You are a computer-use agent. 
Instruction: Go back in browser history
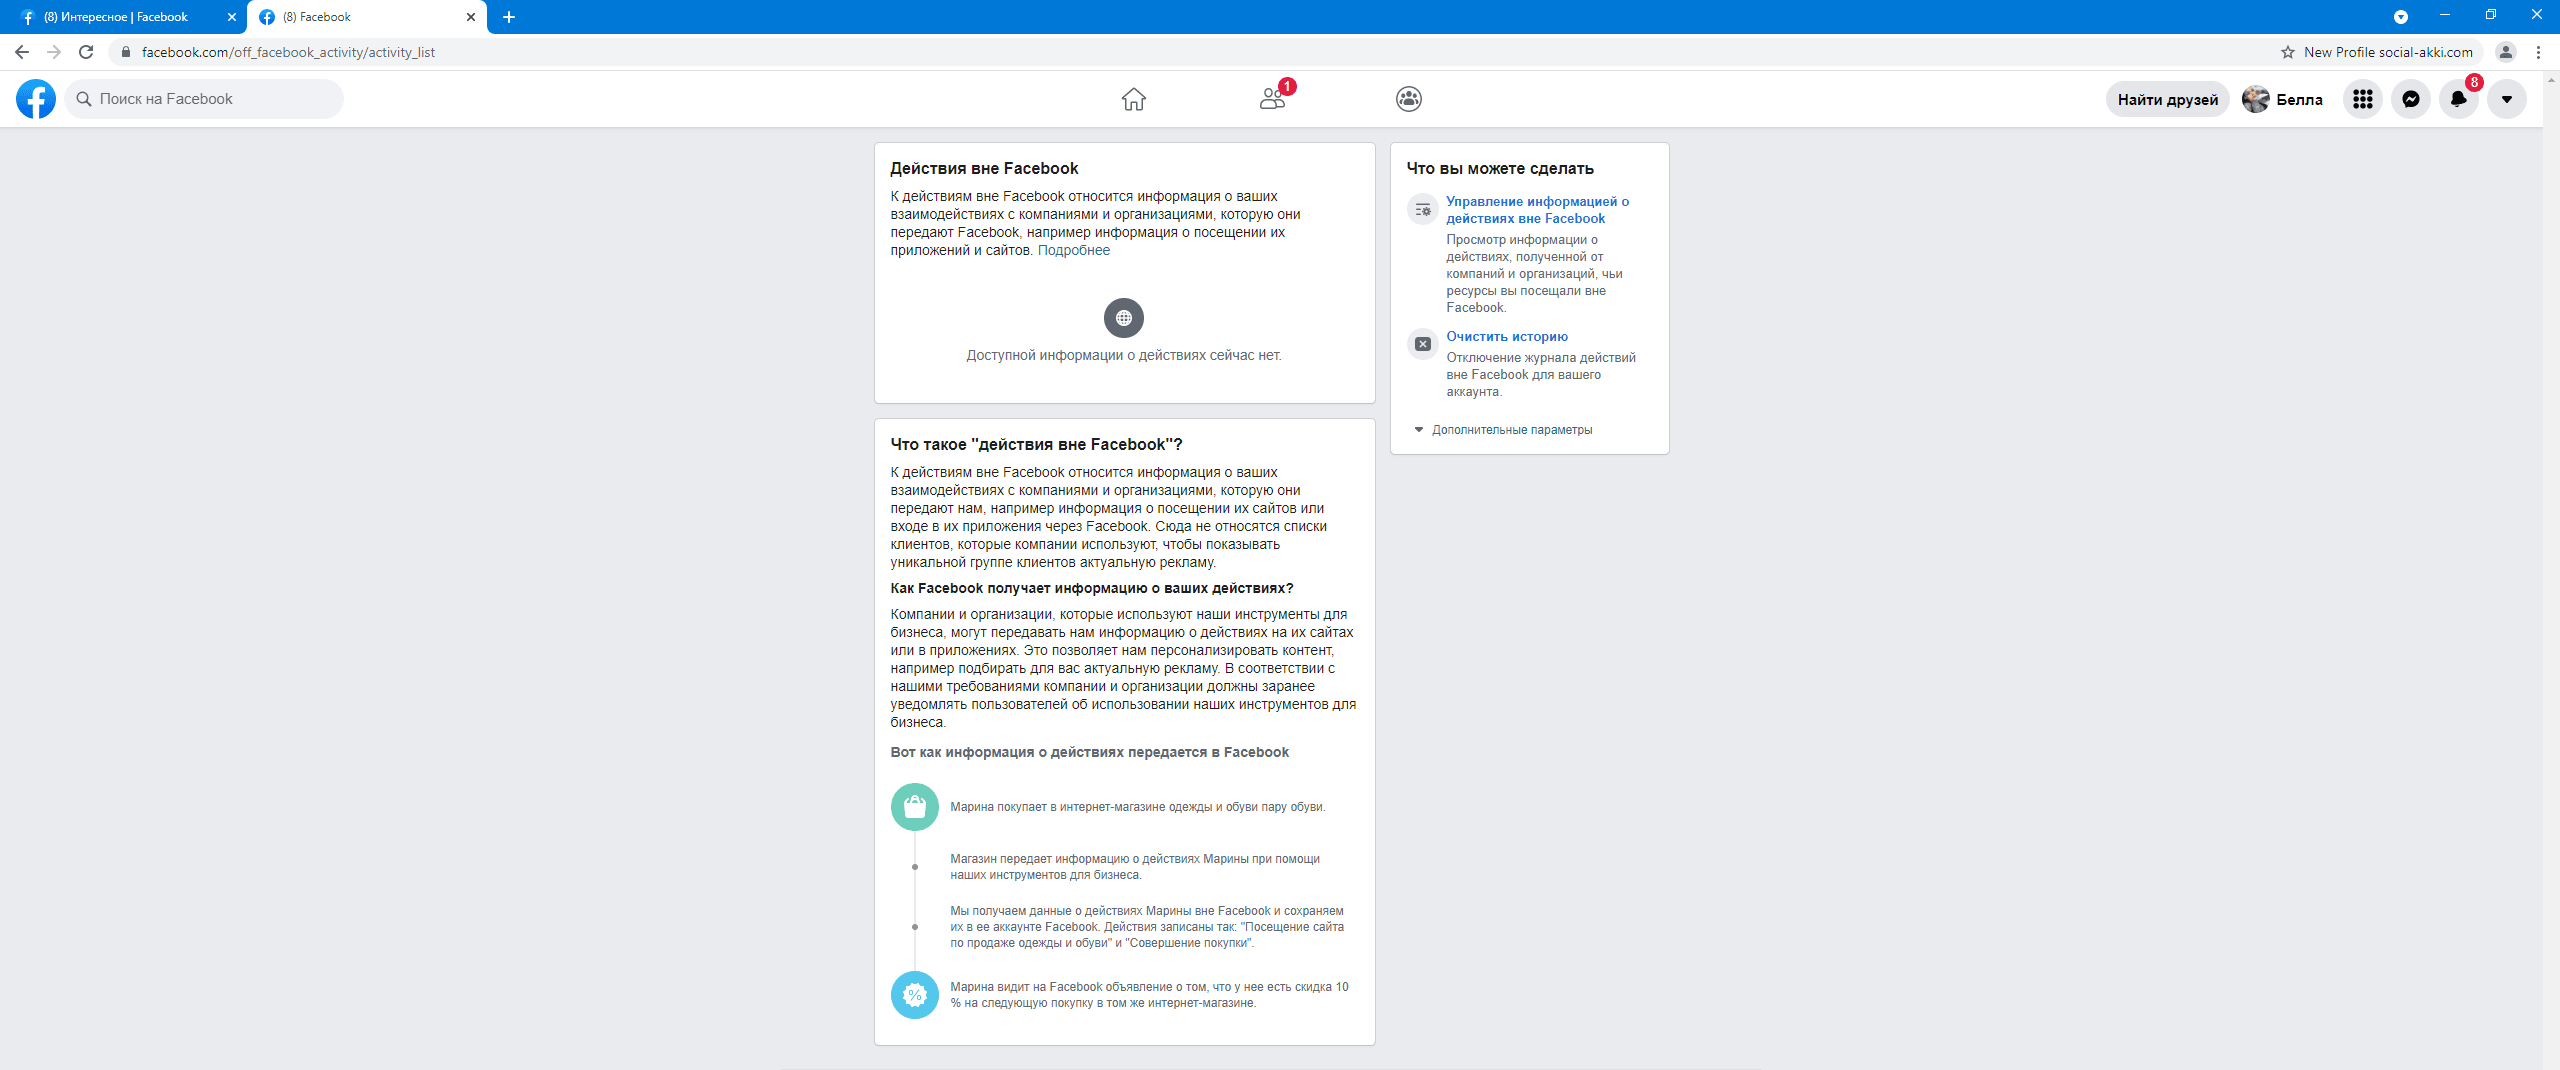(22, 52)
